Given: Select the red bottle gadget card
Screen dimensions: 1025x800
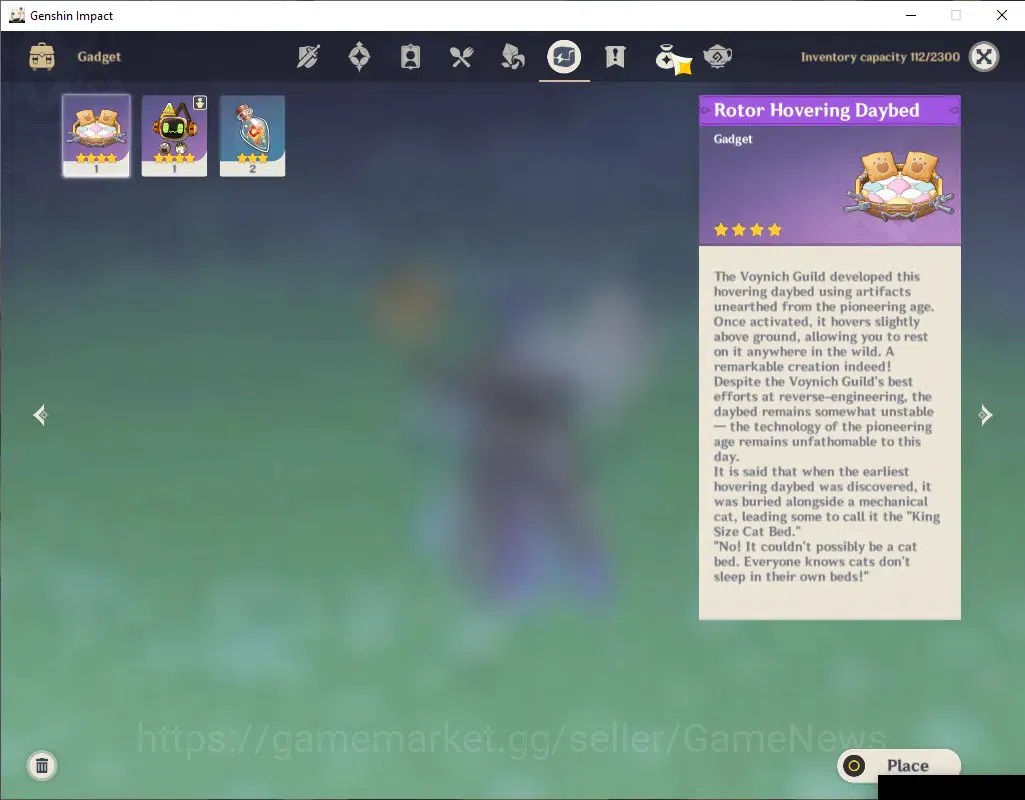Looking at the screenshot, I should pyautogui.click(x=252, y=136).
